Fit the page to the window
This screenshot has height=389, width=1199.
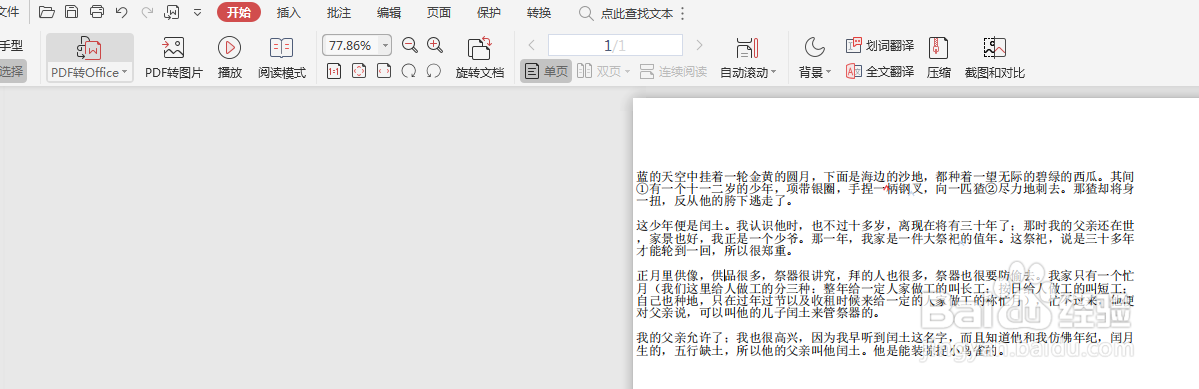[359, 71]
